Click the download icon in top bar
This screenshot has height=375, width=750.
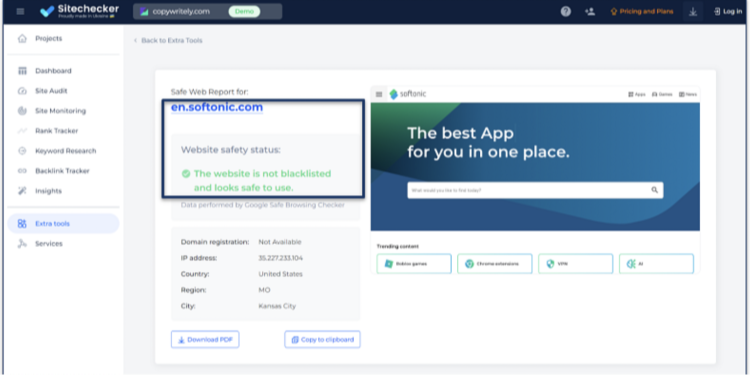[693, 11]
